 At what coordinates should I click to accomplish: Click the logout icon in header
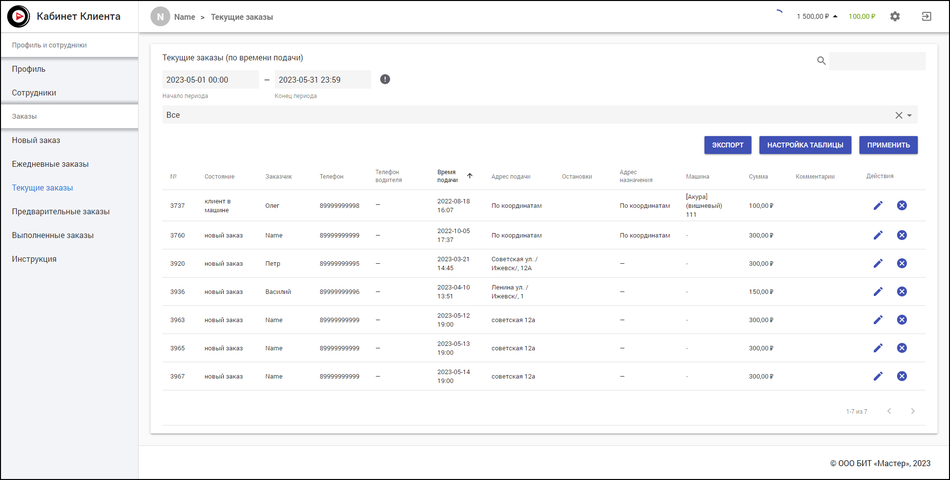click(x=926, y=17)
